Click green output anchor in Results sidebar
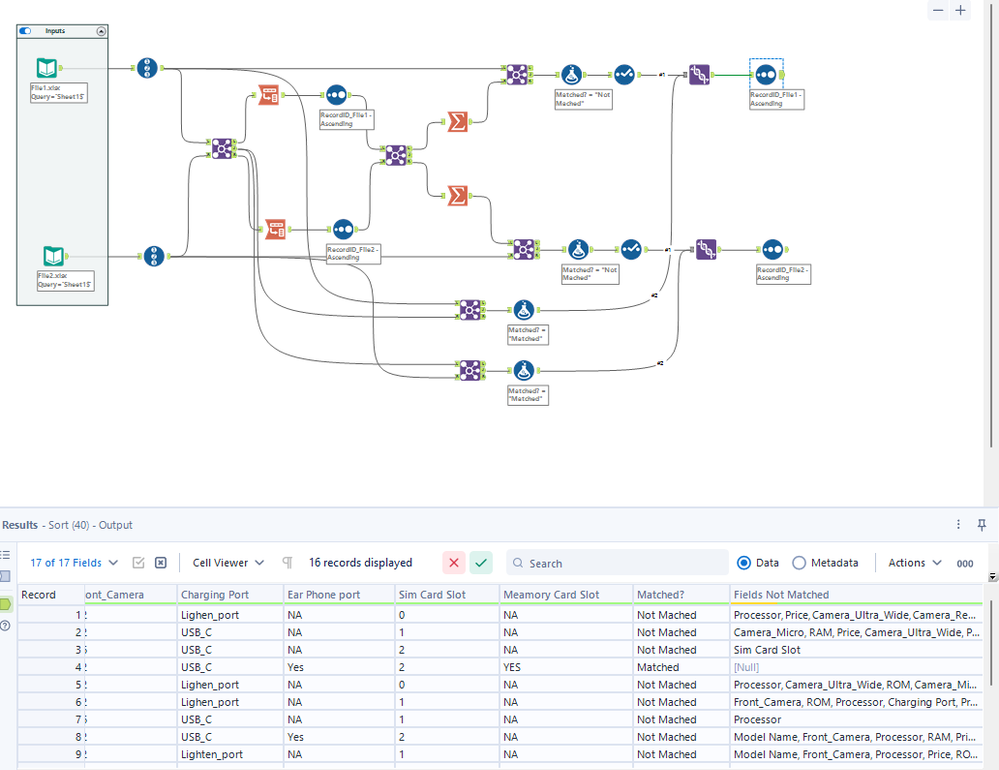 pyautogui.click(x=5, y=603)
